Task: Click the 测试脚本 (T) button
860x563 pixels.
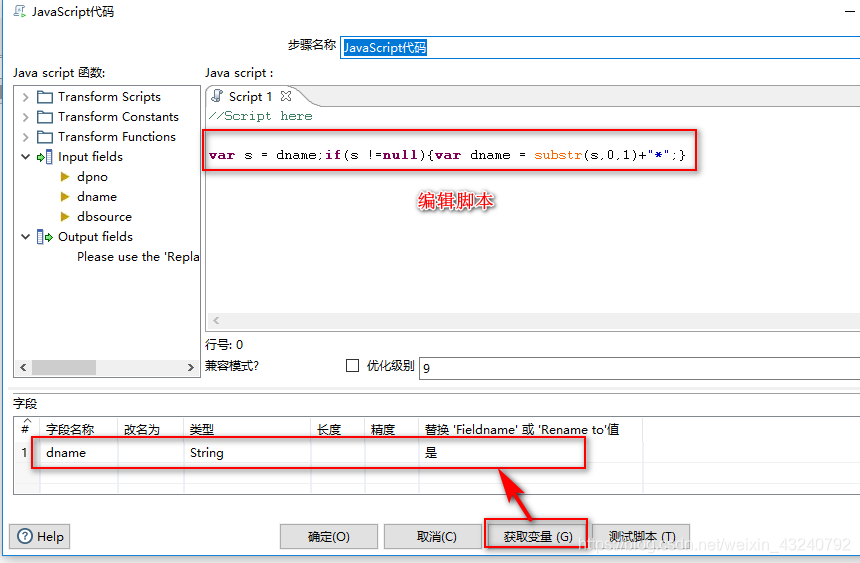Action: (641, 536)
